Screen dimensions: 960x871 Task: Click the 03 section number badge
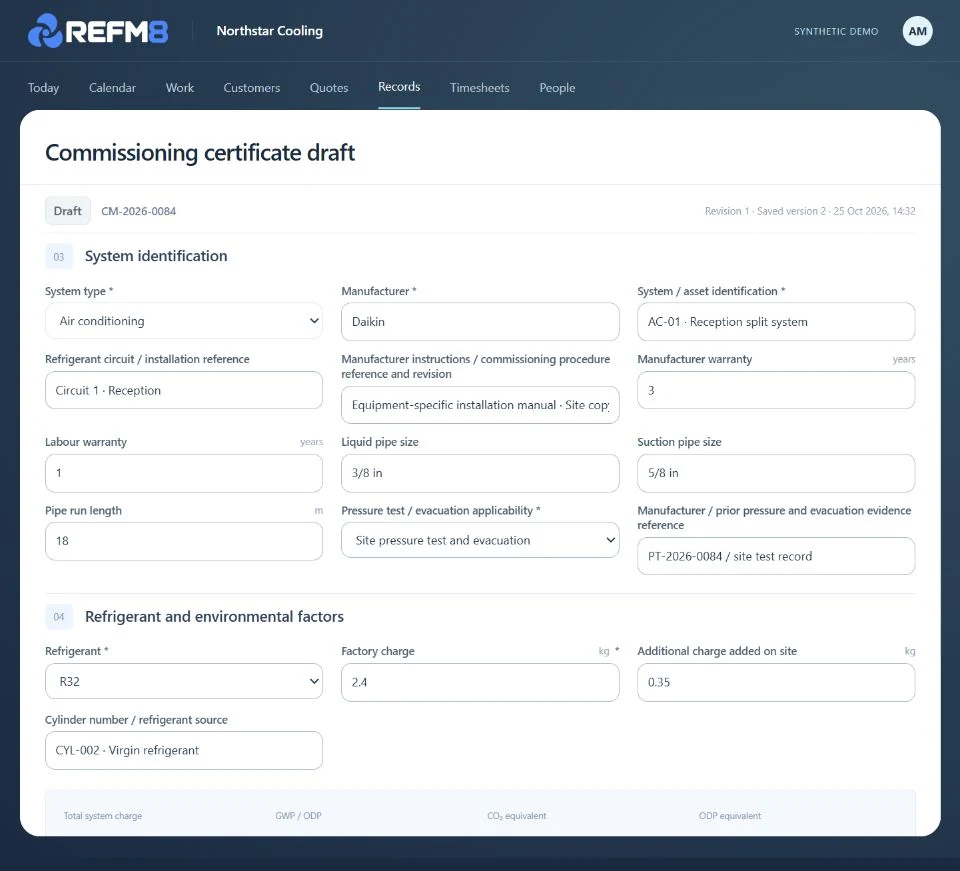59,256
